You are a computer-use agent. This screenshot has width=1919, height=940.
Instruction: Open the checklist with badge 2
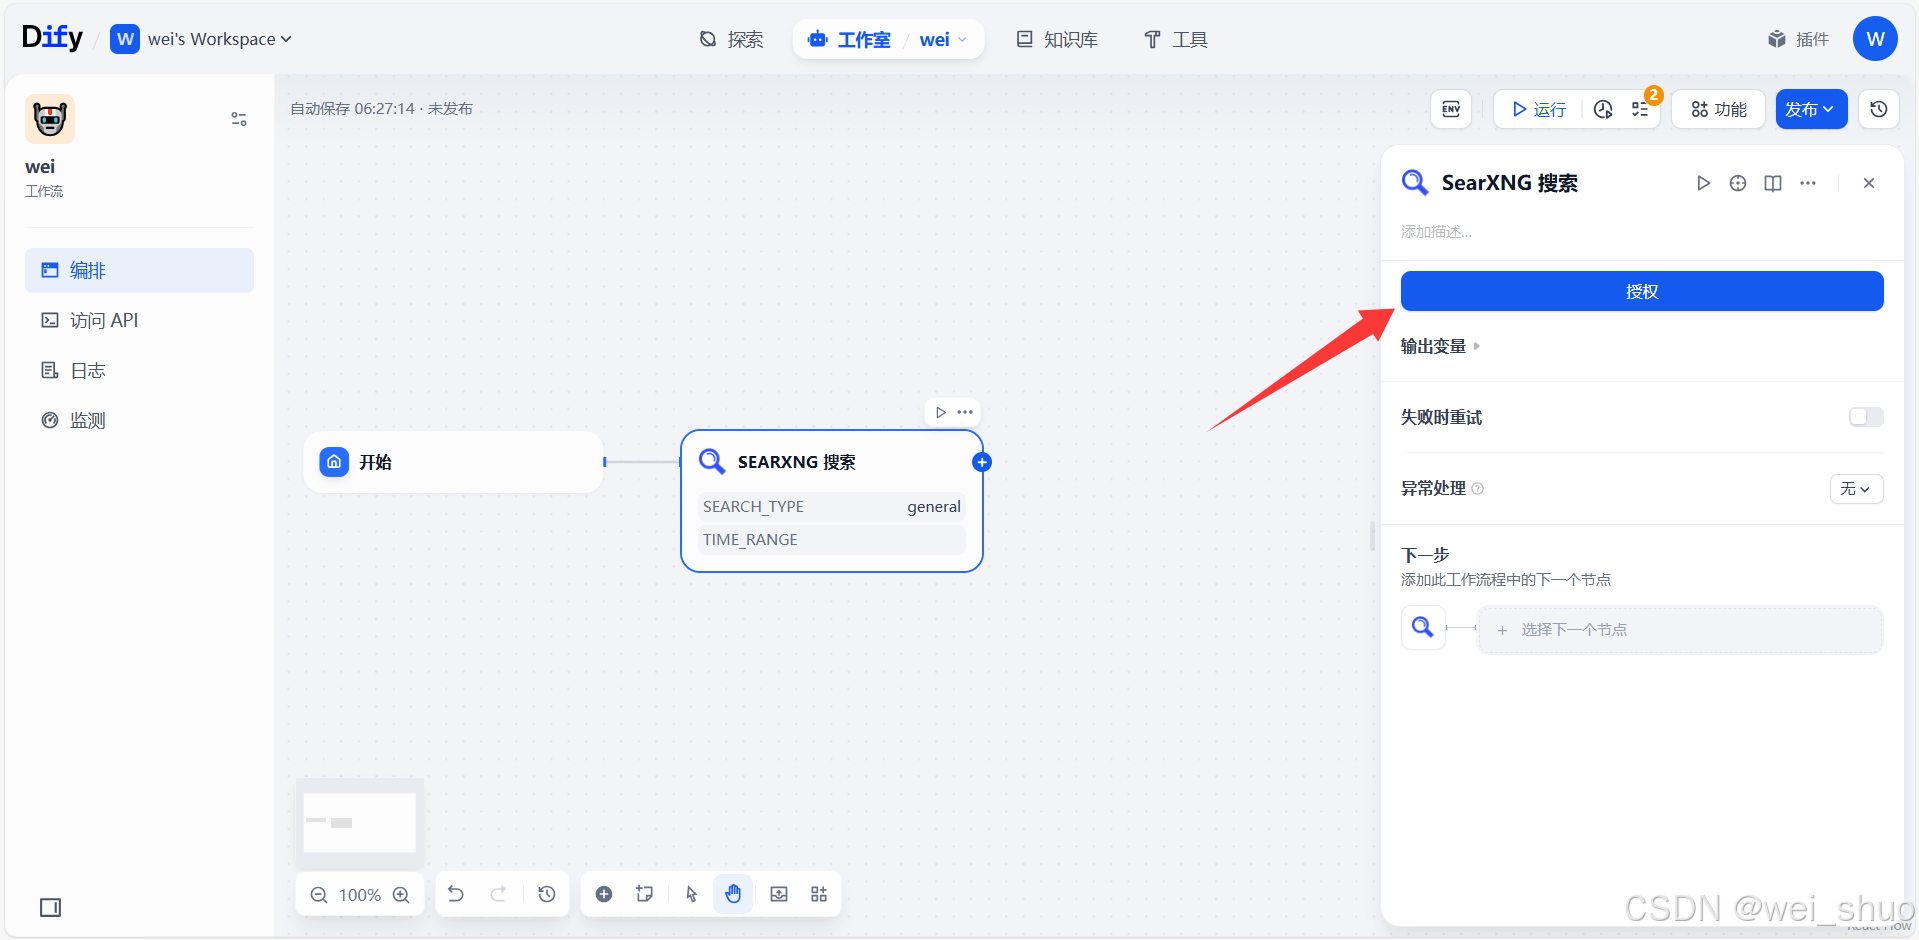click(x=1640, y=109)
